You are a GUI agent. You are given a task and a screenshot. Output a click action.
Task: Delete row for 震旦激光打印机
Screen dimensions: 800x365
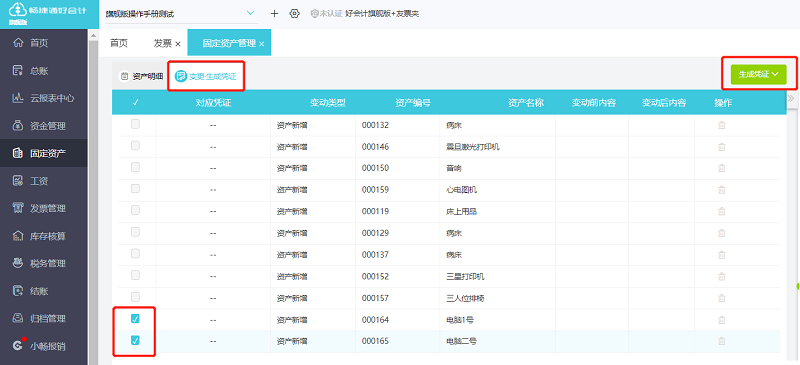pyautogui.click(x=722, y=147)
